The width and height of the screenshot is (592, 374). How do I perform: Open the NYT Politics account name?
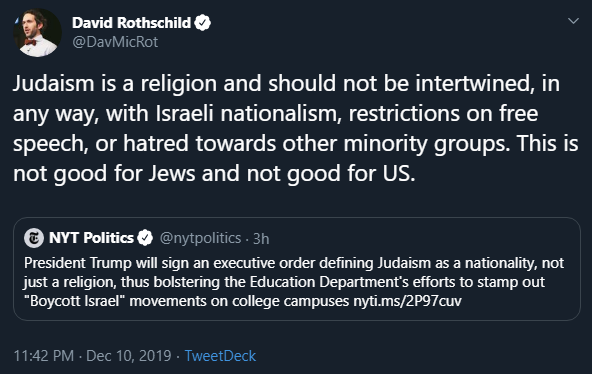pyautogui.click(x=91, y=238)
